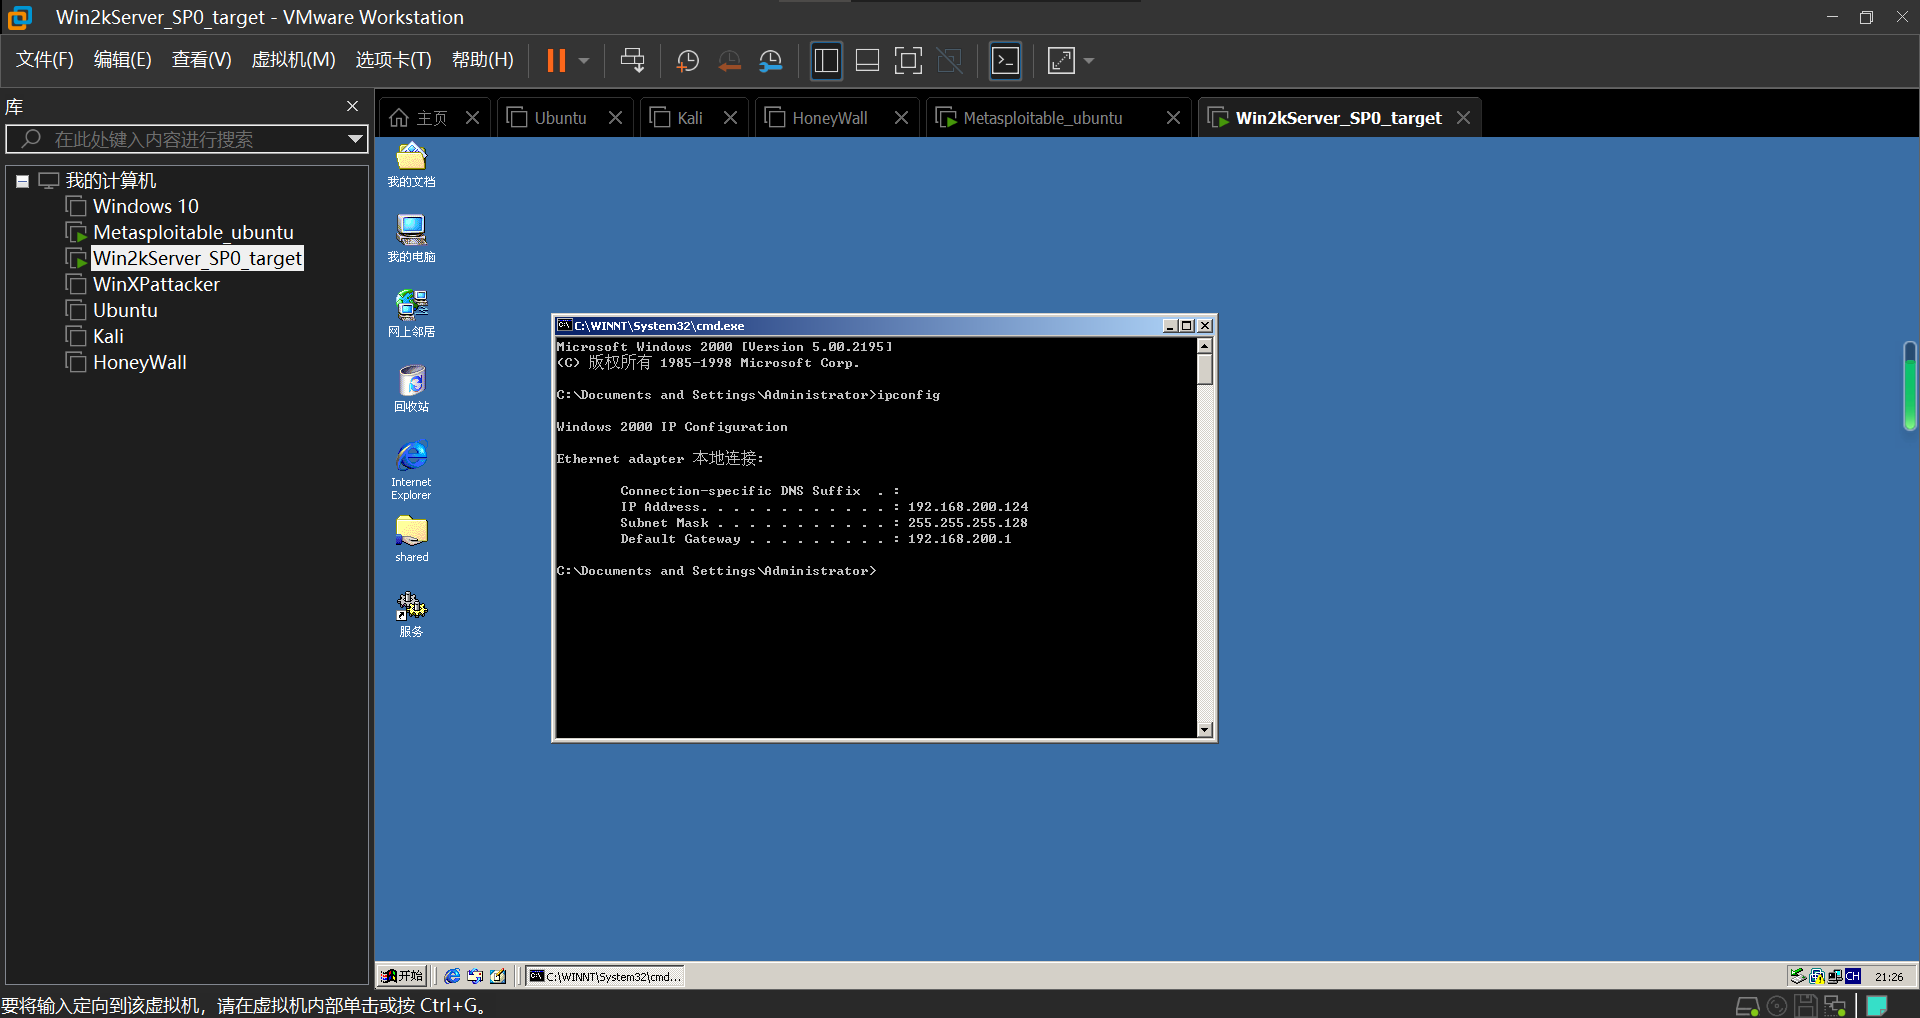This screenshot has height=1018, width=1920.
Task: Click the teal message log icon
Action: point(1877,1006)
